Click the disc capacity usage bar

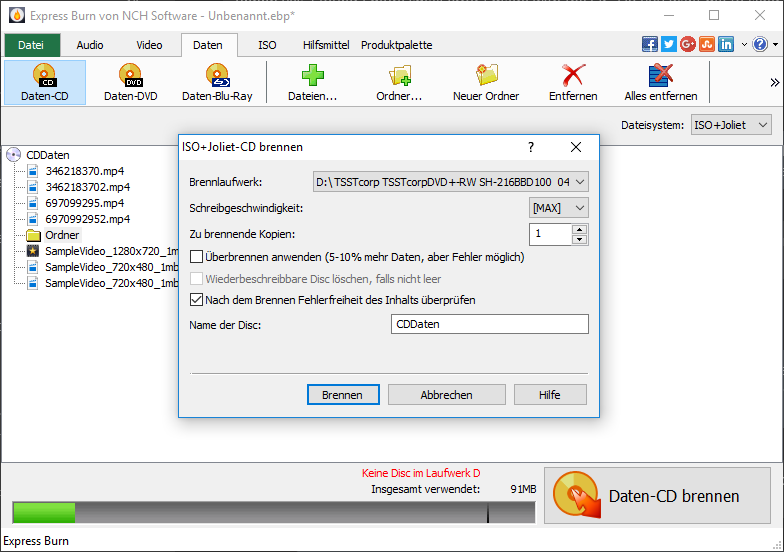pyautogui.click(x=274, y=512)
